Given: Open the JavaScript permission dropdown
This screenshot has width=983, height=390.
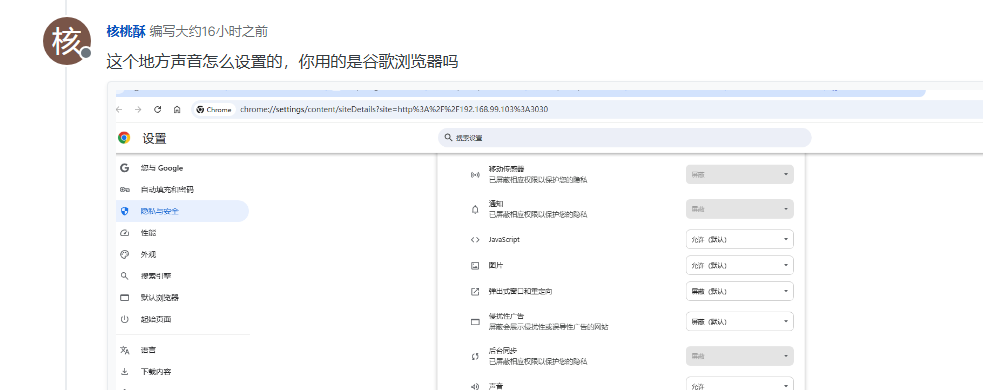Looking at the screenshot, I should 740,240.
